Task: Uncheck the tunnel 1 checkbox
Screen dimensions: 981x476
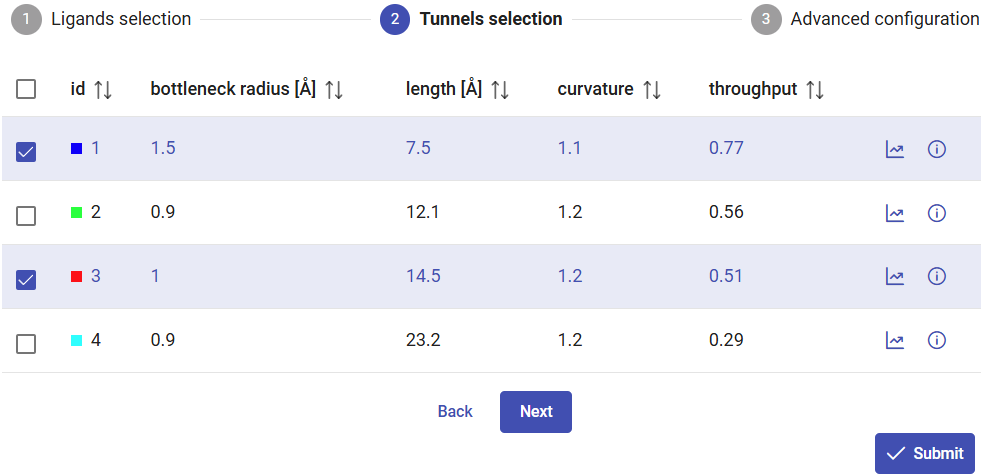Action: tap(27, 152)
